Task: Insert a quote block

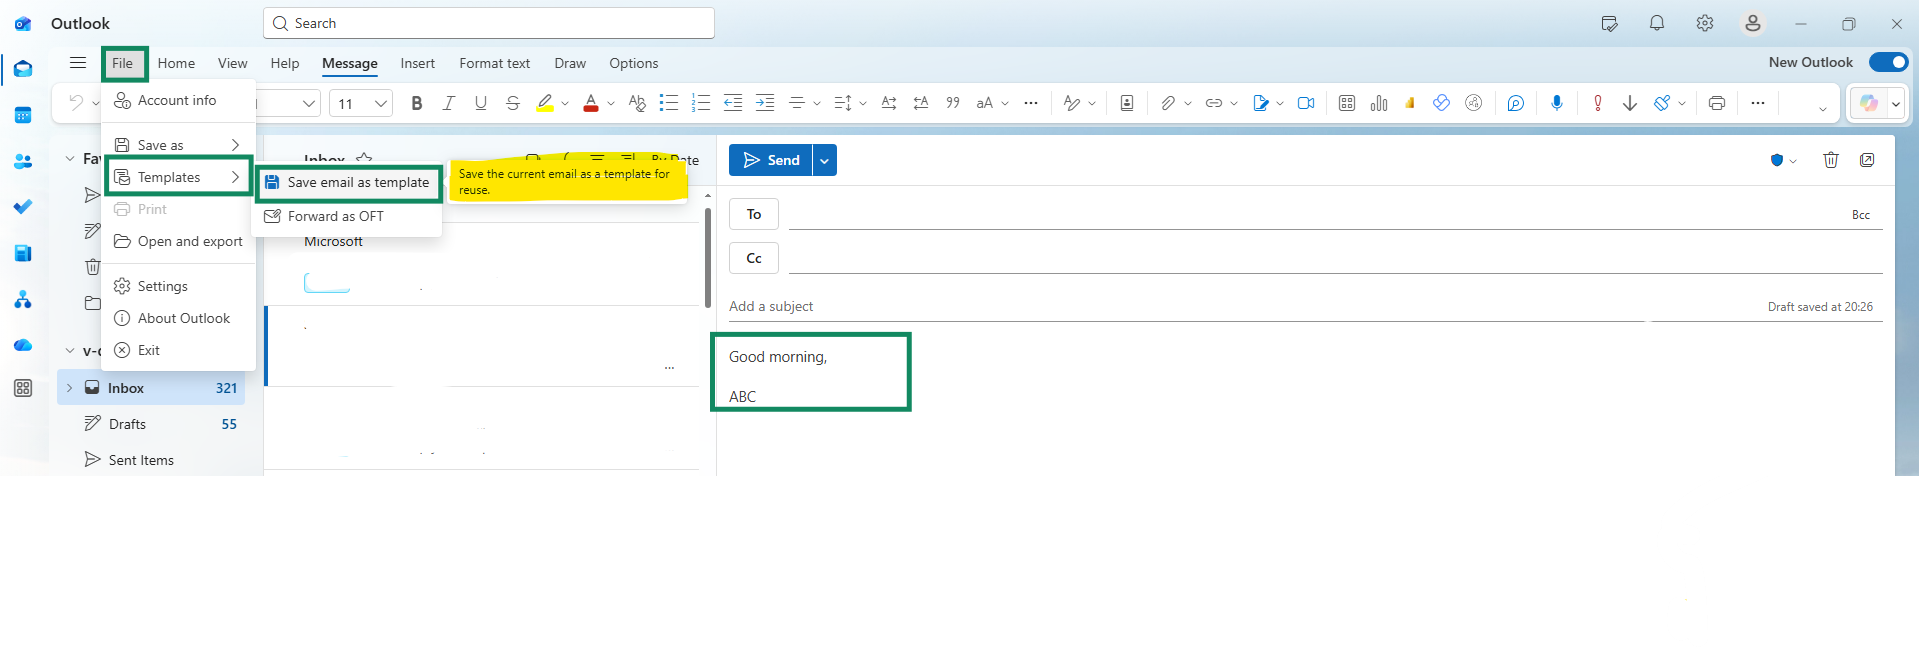Action: pyautogui.click(x=953, y=103)
